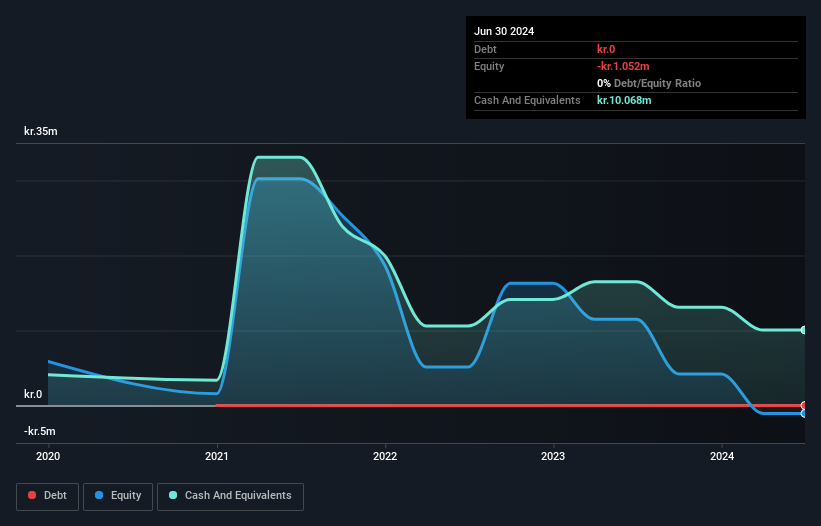
Task: Click the tooltip Debt row label
Action: pos(485,49)
